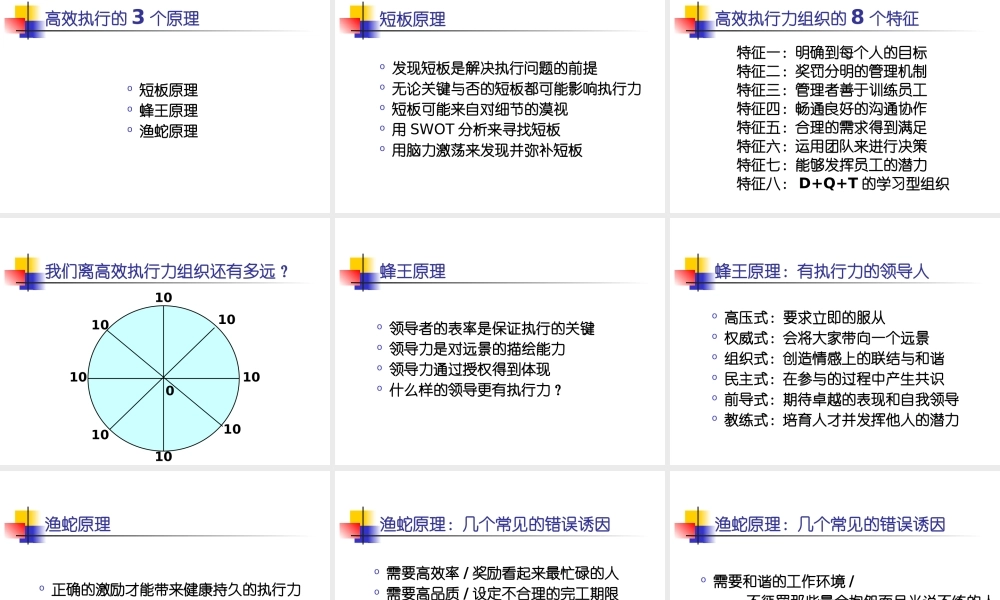
Task: Select the line '特征三：管理者善于训练员工'
Action: coord(832,90)
